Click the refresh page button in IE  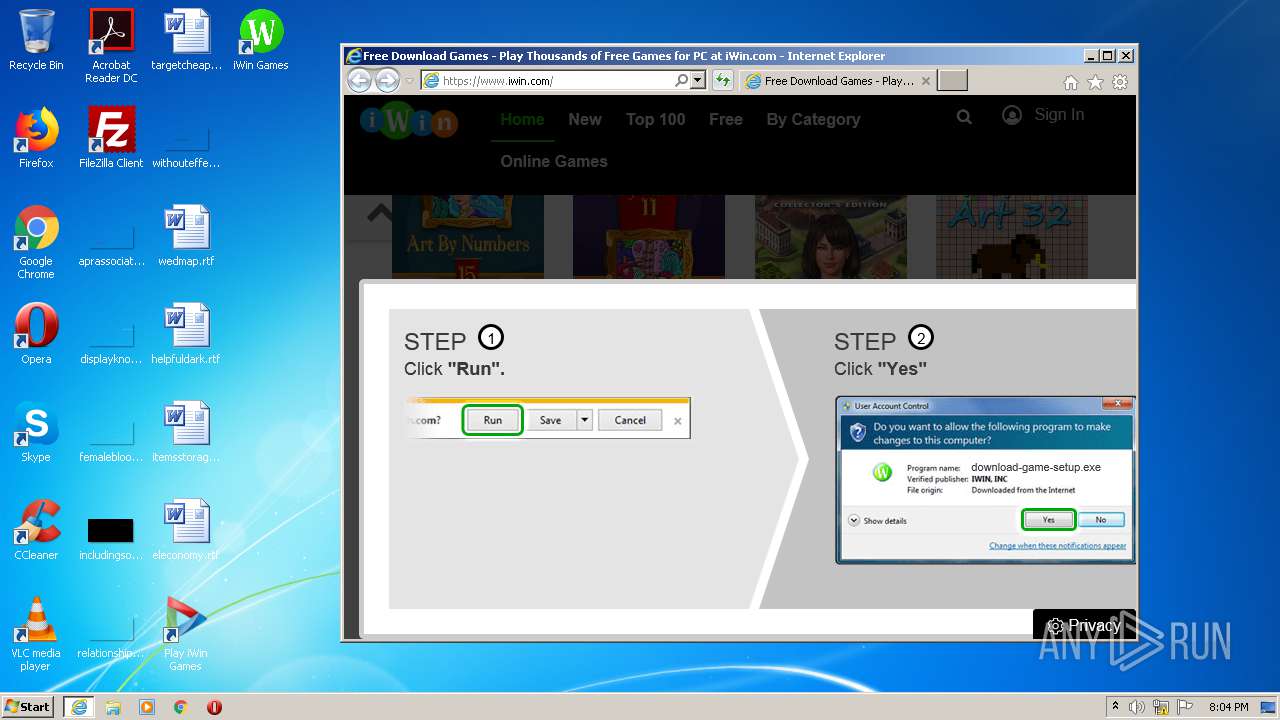pos(723,81)
